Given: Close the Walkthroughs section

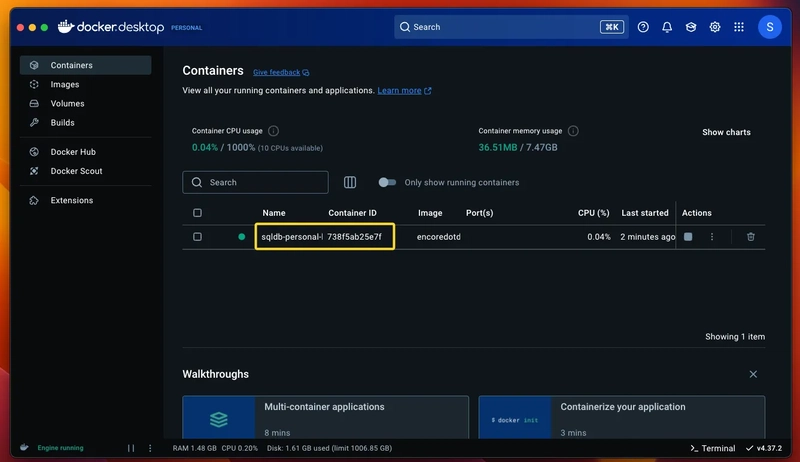Looking at the screenshot, I should coord(753,374).
